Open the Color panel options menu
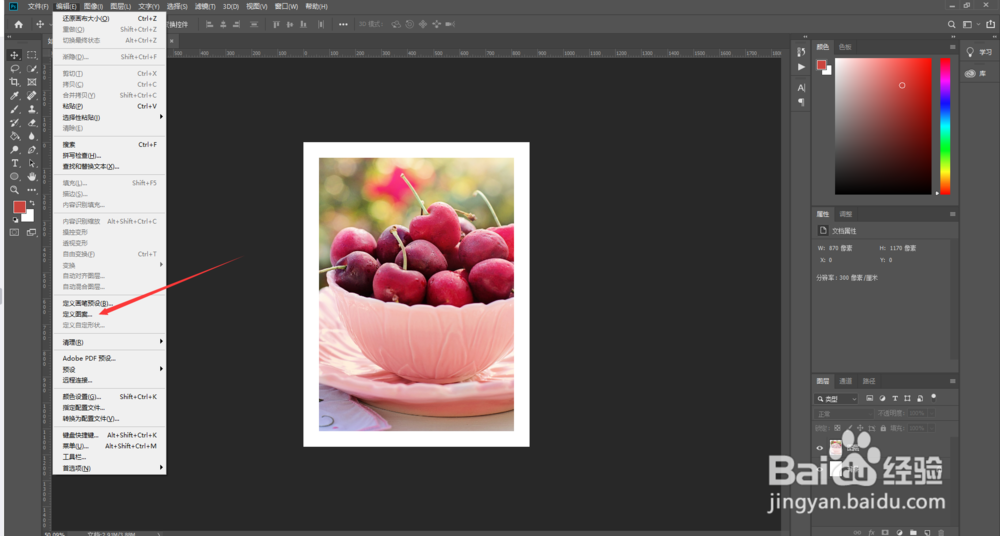 pyautogui.click(x=953, y=47)
